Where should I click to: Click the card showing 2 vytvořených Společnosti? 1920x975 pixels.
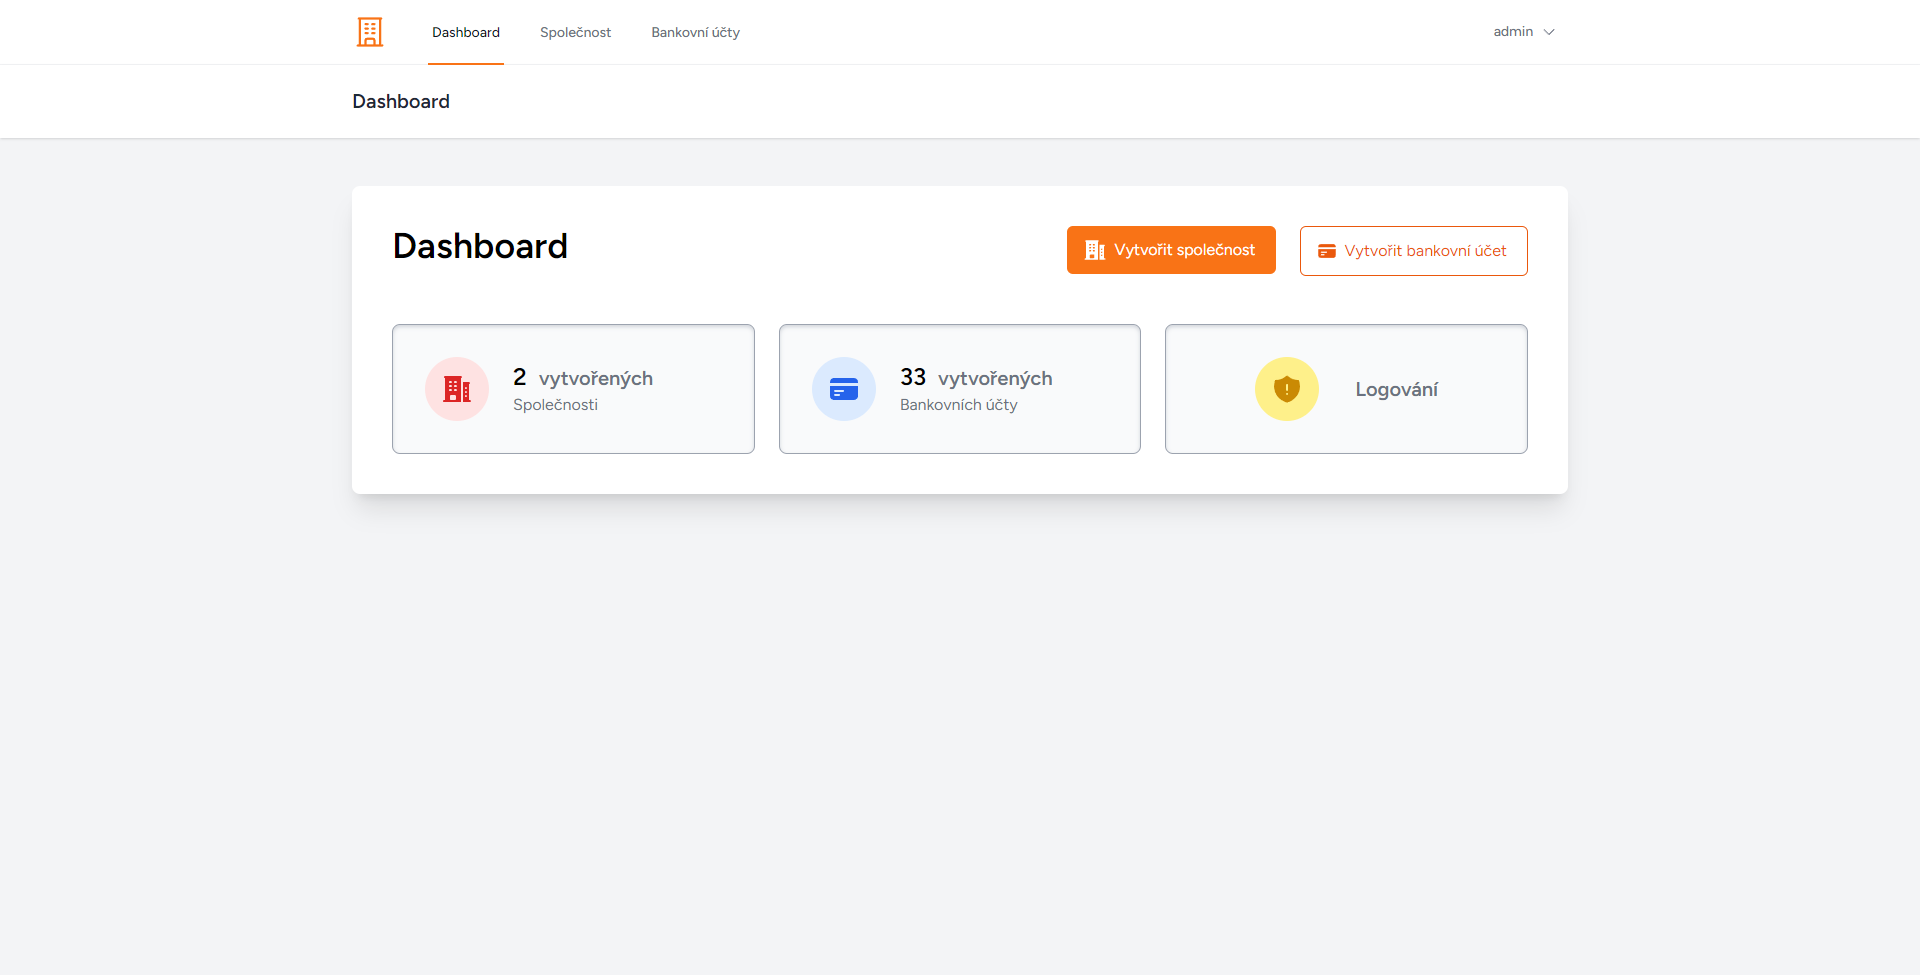click(x=573, y=388)
